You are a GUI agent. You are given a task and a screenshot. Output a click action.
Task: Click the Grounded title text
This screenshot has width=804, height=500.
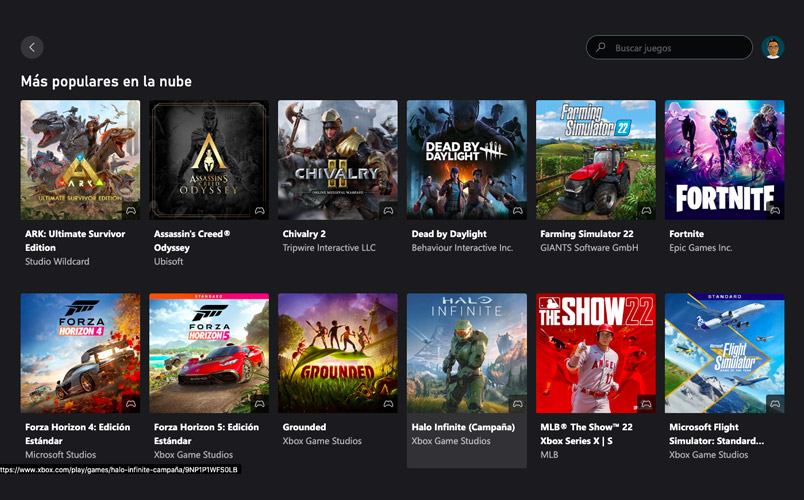click(304, 427)
